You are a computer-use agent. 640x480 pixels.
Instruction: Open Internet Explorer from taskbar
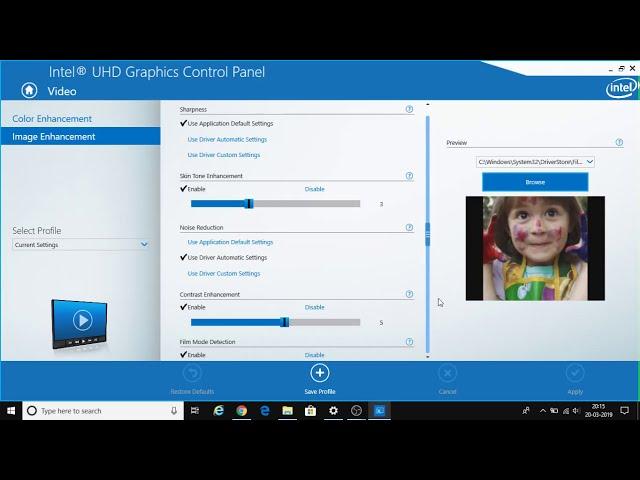[219, 411]
